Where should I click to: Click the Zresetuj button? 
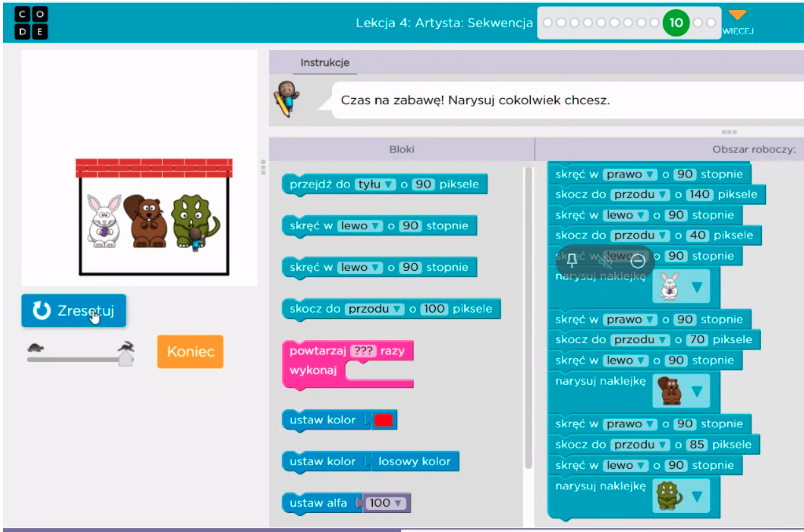click(x=73, y=311)
